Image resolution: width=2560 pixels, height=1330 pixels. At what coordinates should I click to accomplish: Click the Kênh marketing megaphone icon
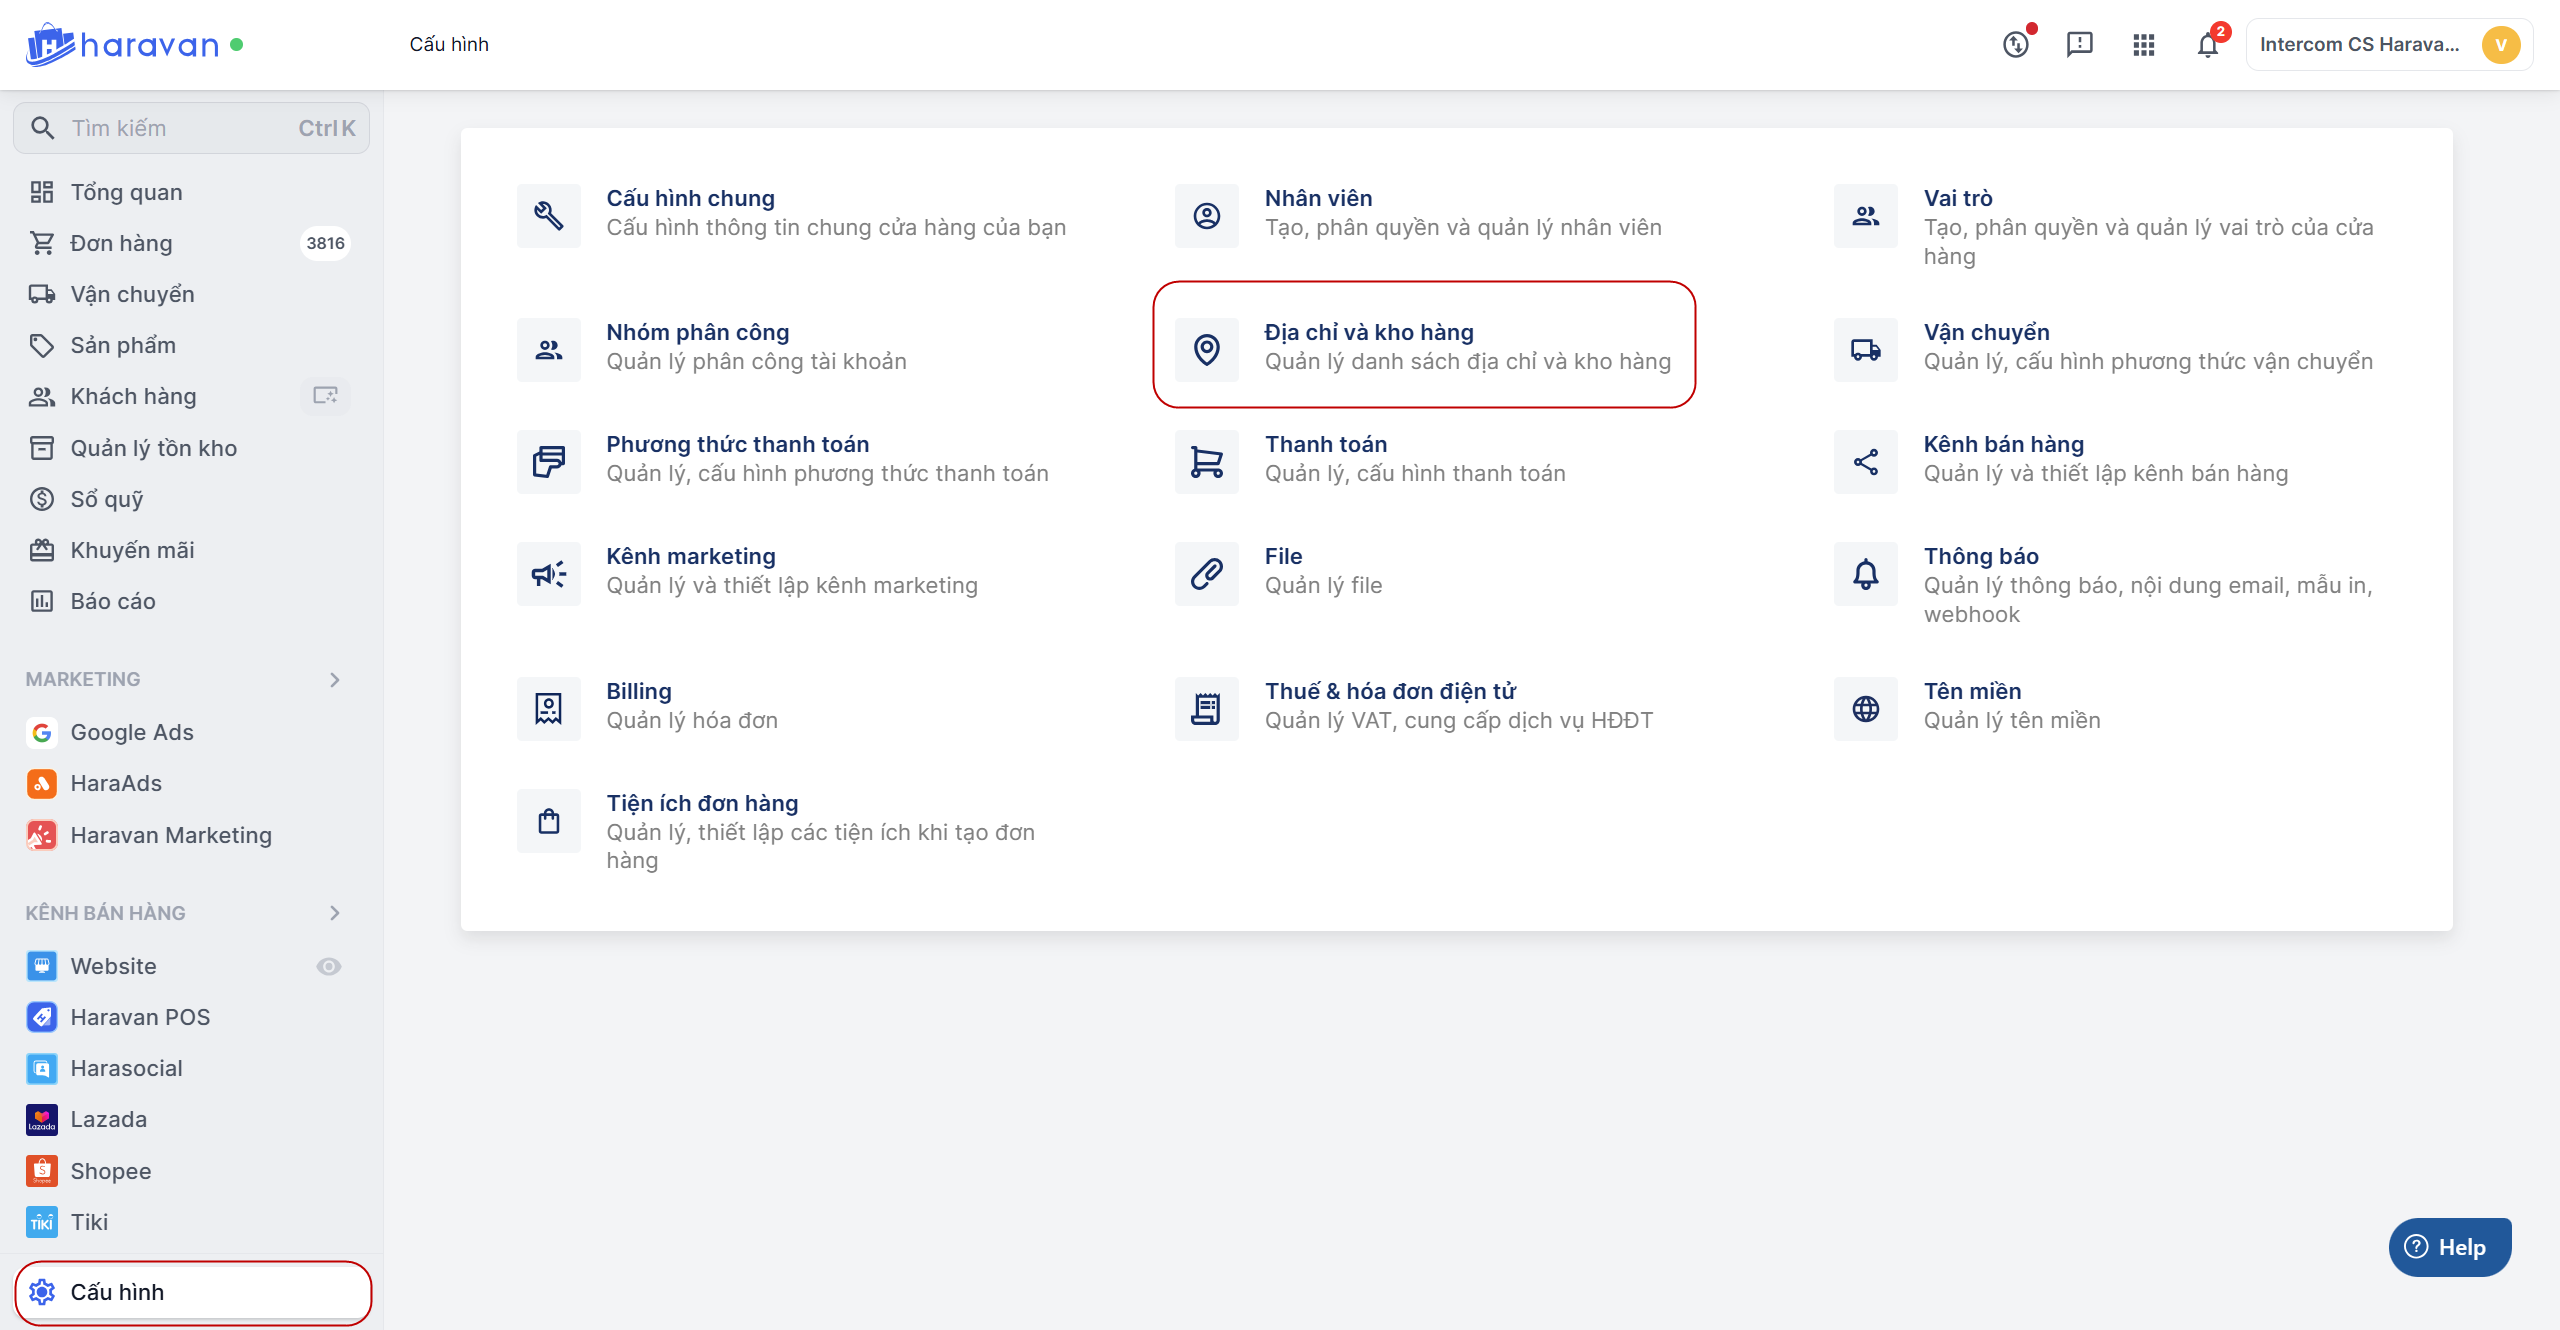(x=548, y=574)
